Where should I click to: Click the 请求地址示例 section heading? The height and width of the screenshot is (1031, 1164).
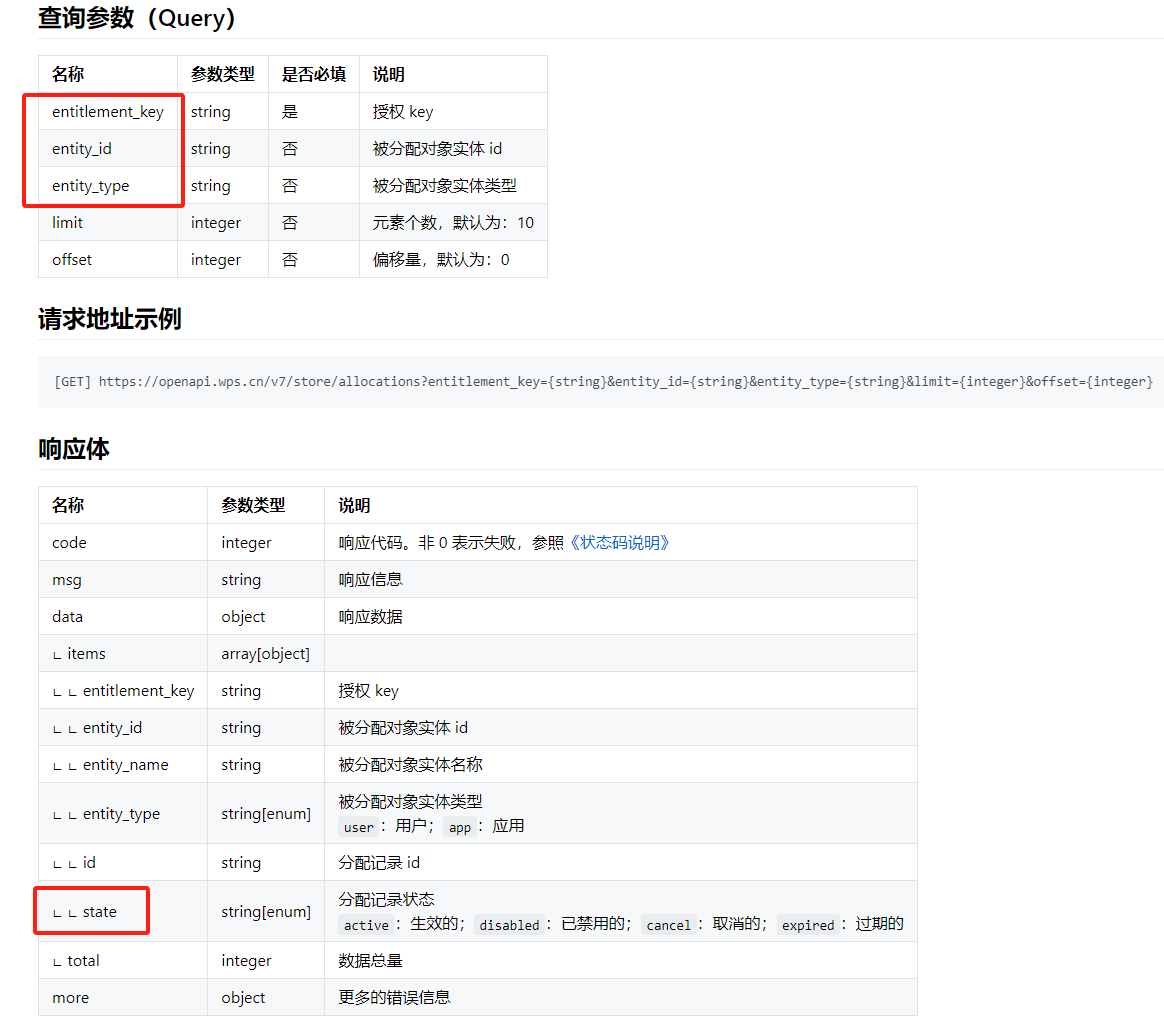110,319
